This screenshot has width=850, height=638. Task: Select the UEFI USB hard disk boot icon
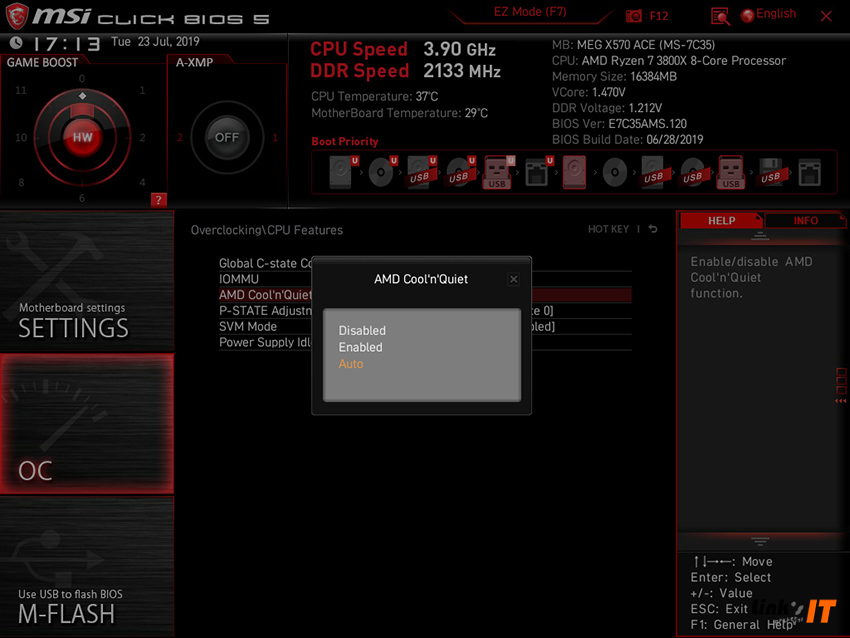(422, 172)
